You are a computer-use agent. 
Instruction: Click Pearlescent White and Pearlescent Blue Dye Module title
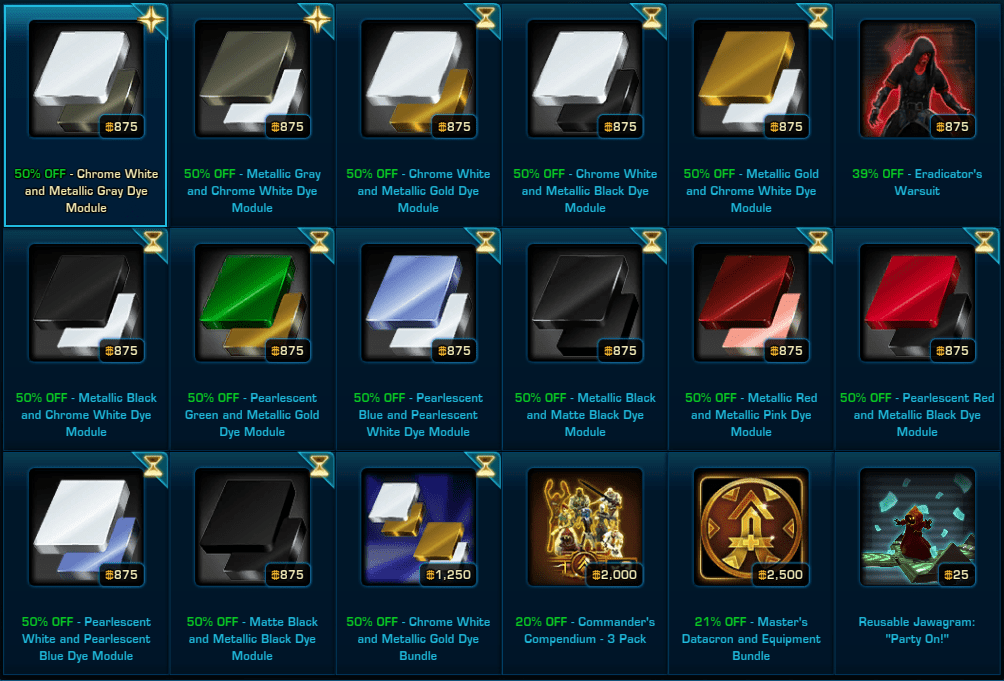click(x=86, y=639)
